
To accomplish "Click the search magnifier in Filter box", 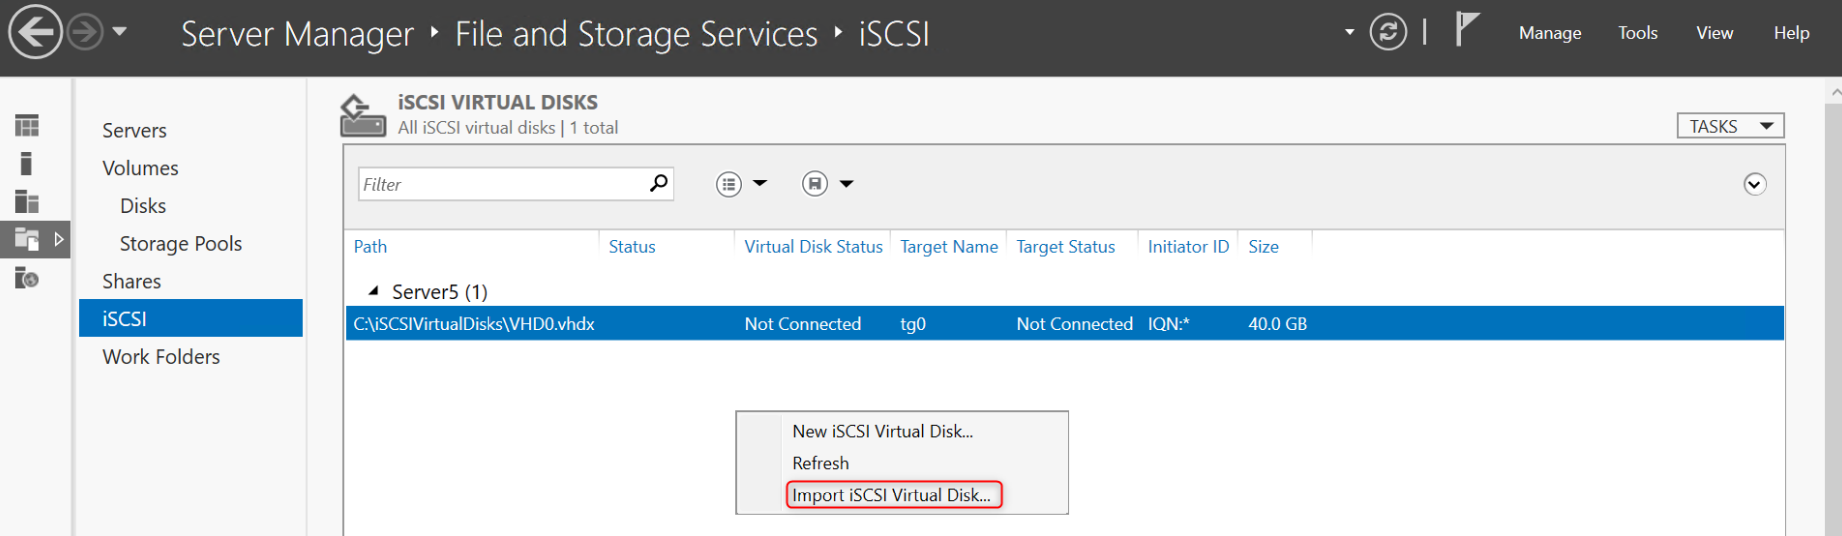I will point(658,183).
